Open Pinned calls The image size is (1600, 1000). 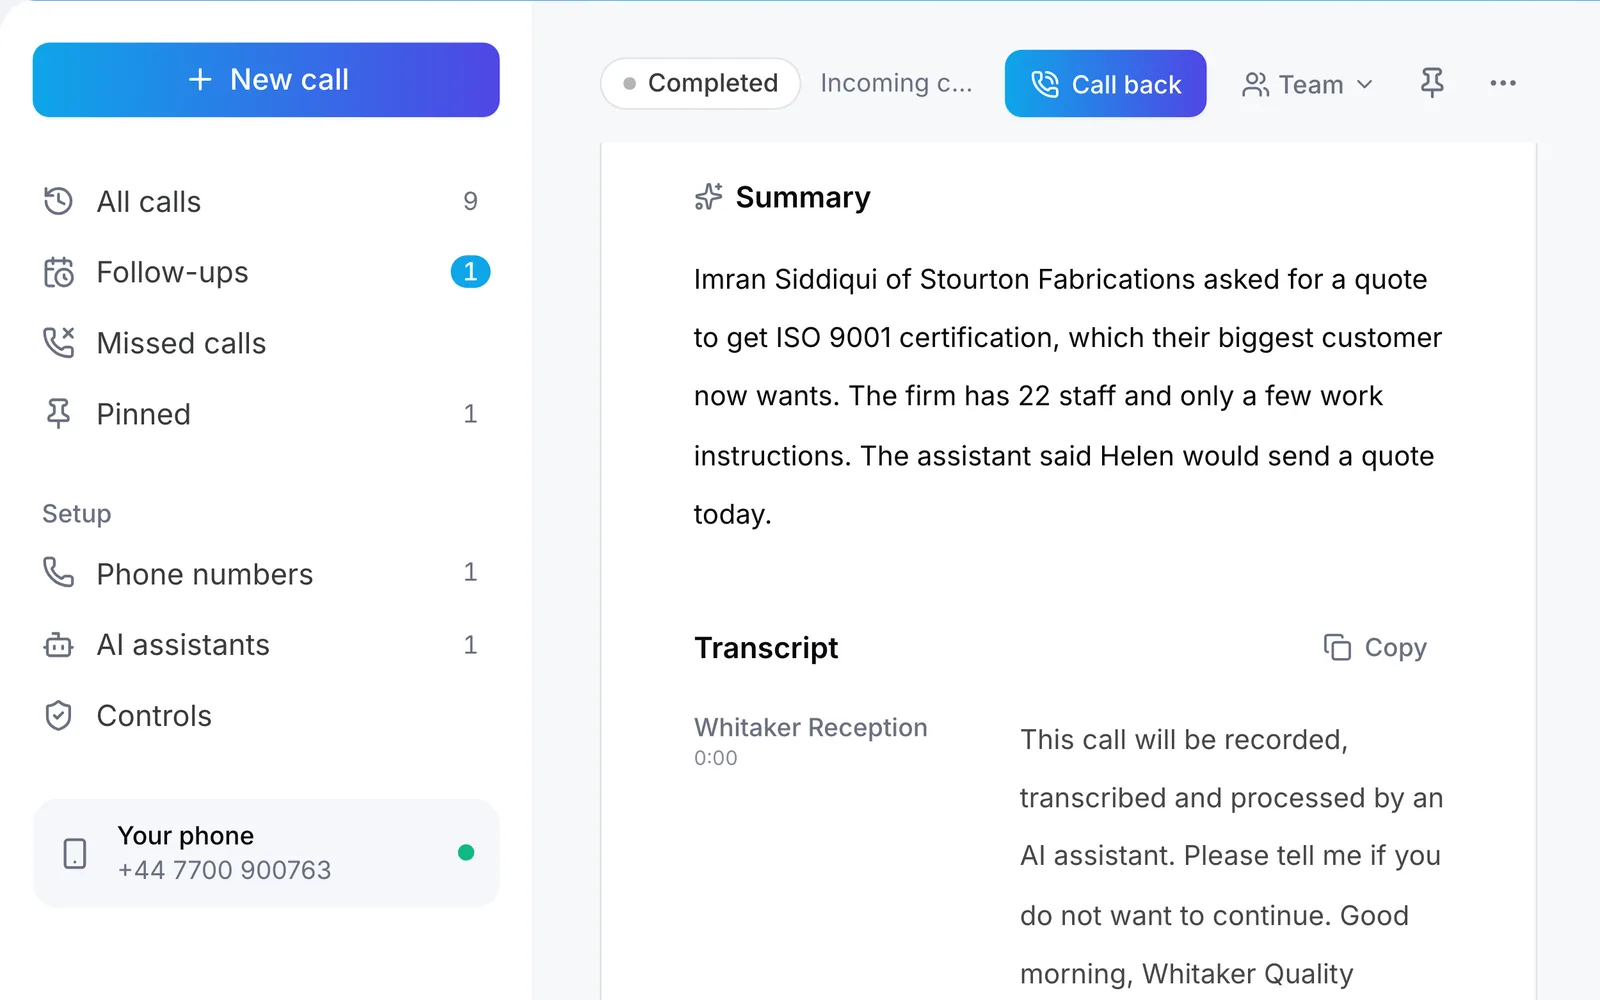tap(266, 414)
